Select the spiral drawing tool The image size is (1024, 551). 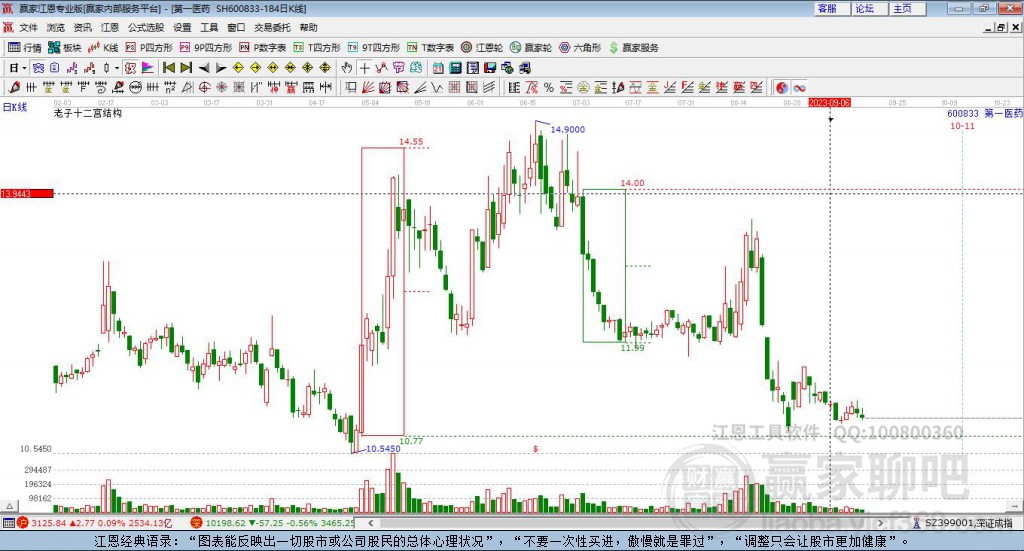[101, 87]
